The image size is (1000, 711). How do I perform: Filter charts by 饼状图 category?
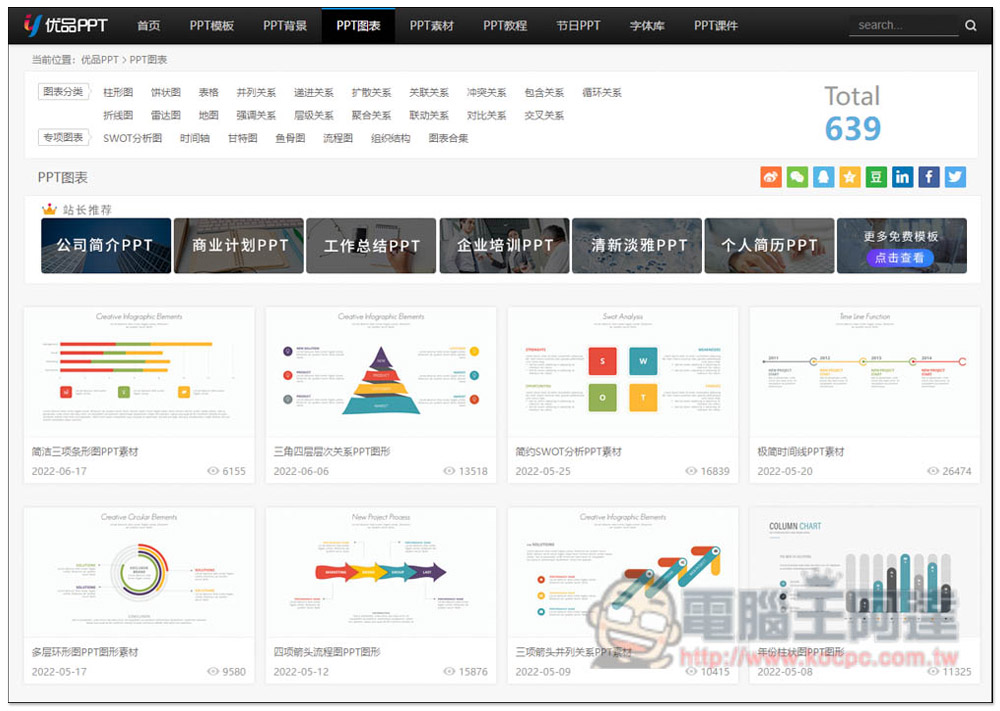point(166,92)
